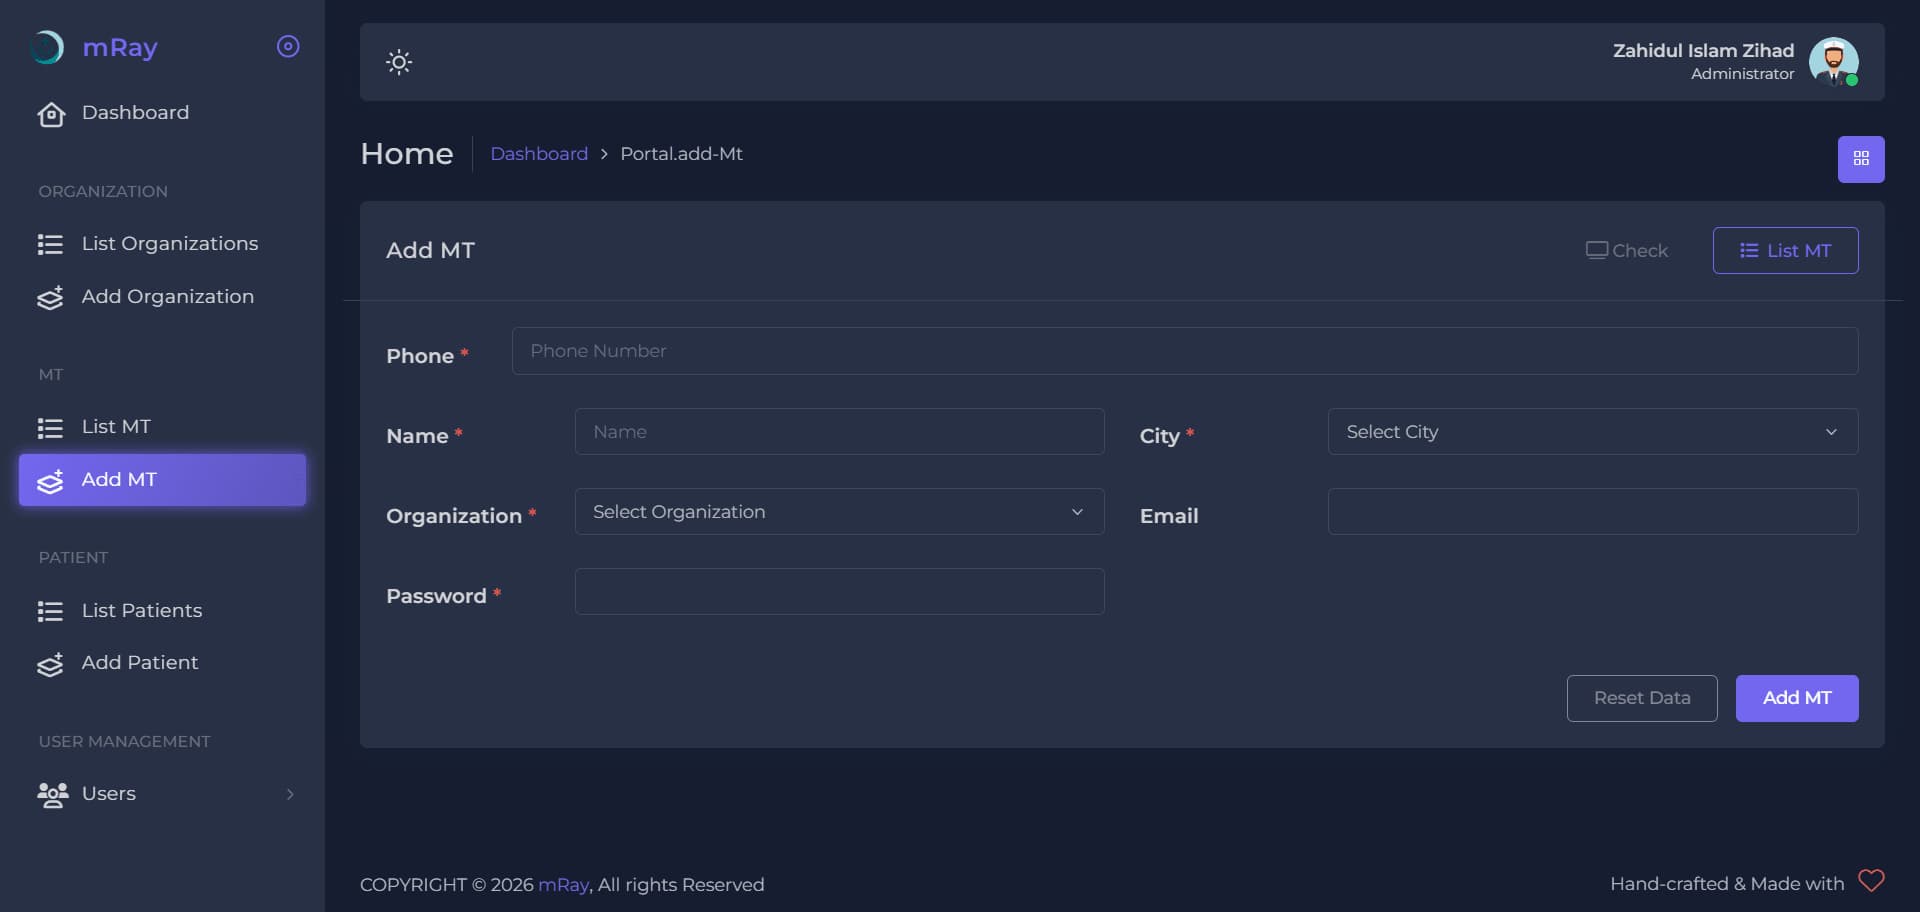Click the user avatar picture

coord(1833,62)
